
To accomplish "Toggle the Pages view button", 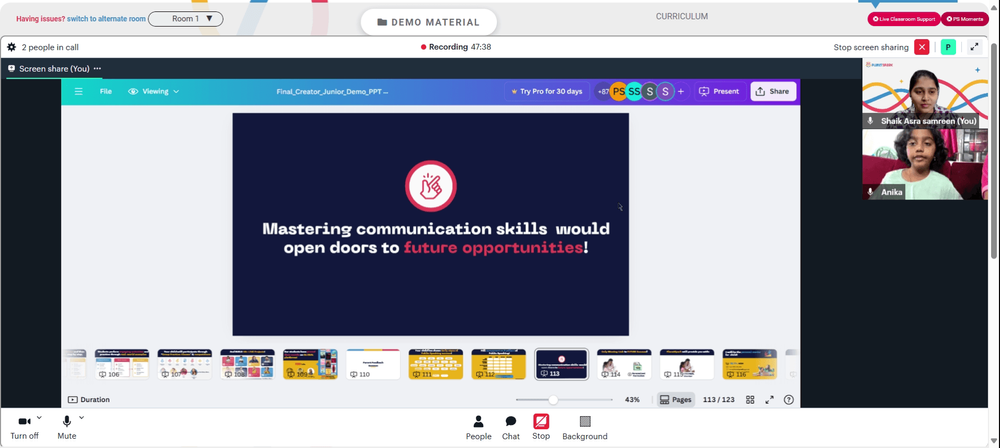I will click(x=675, y=399).
